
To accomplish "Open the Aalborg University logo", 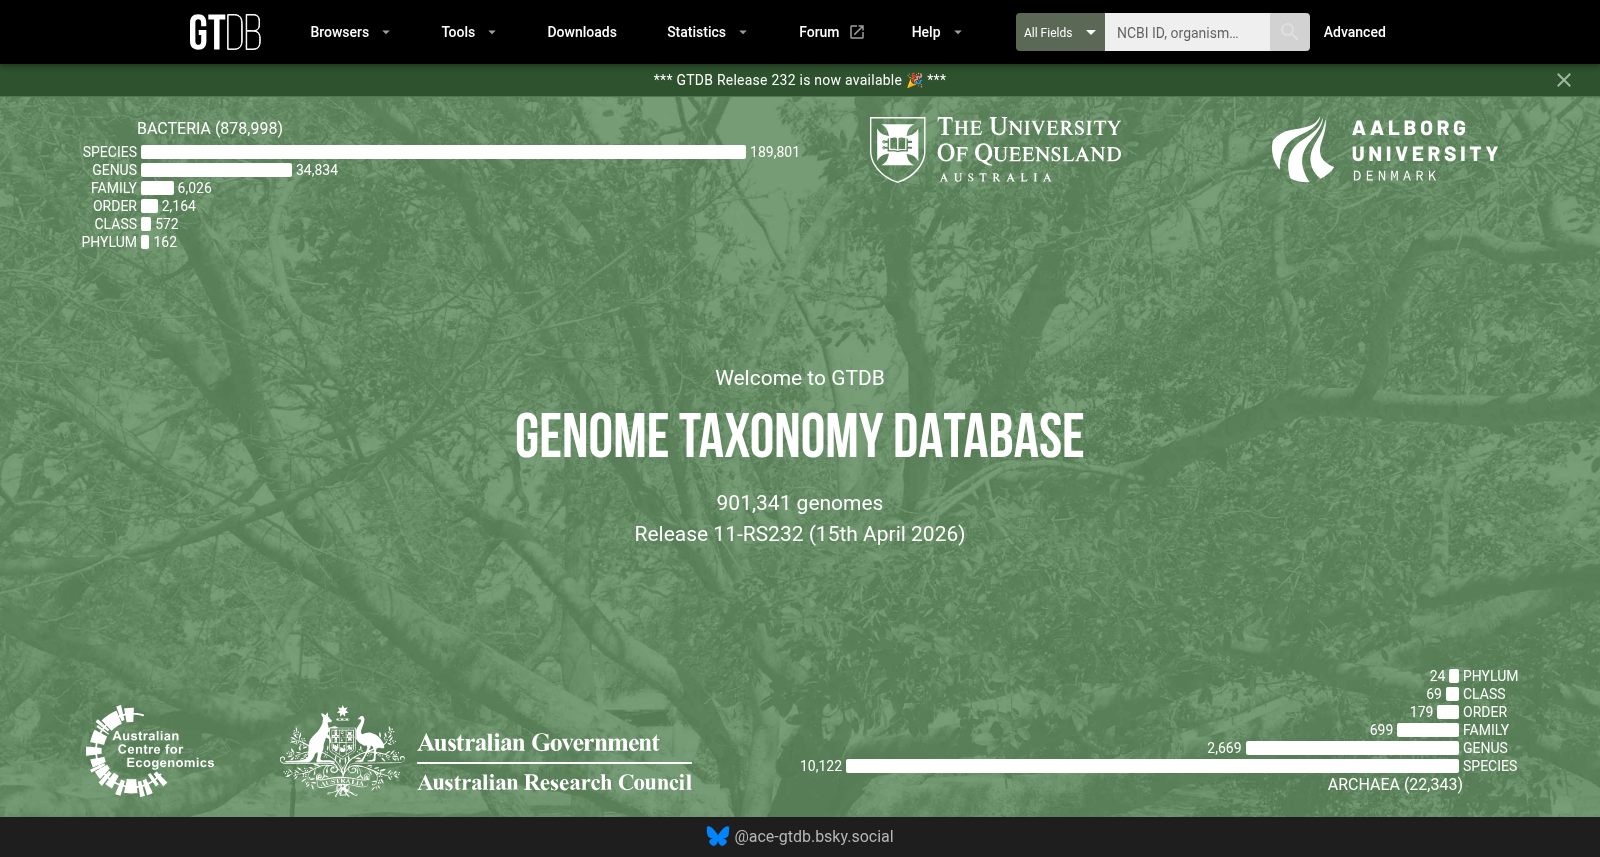I will point(1385,150).
